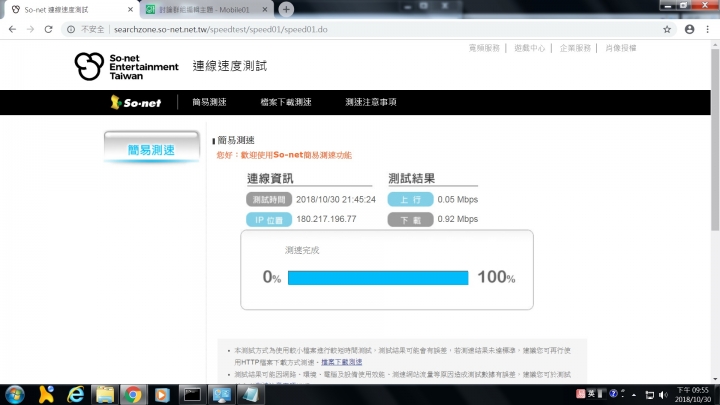This screenshot has height=405, width=720.
Task: Reload the page with the refresh icon
Action: pos(48,29)
